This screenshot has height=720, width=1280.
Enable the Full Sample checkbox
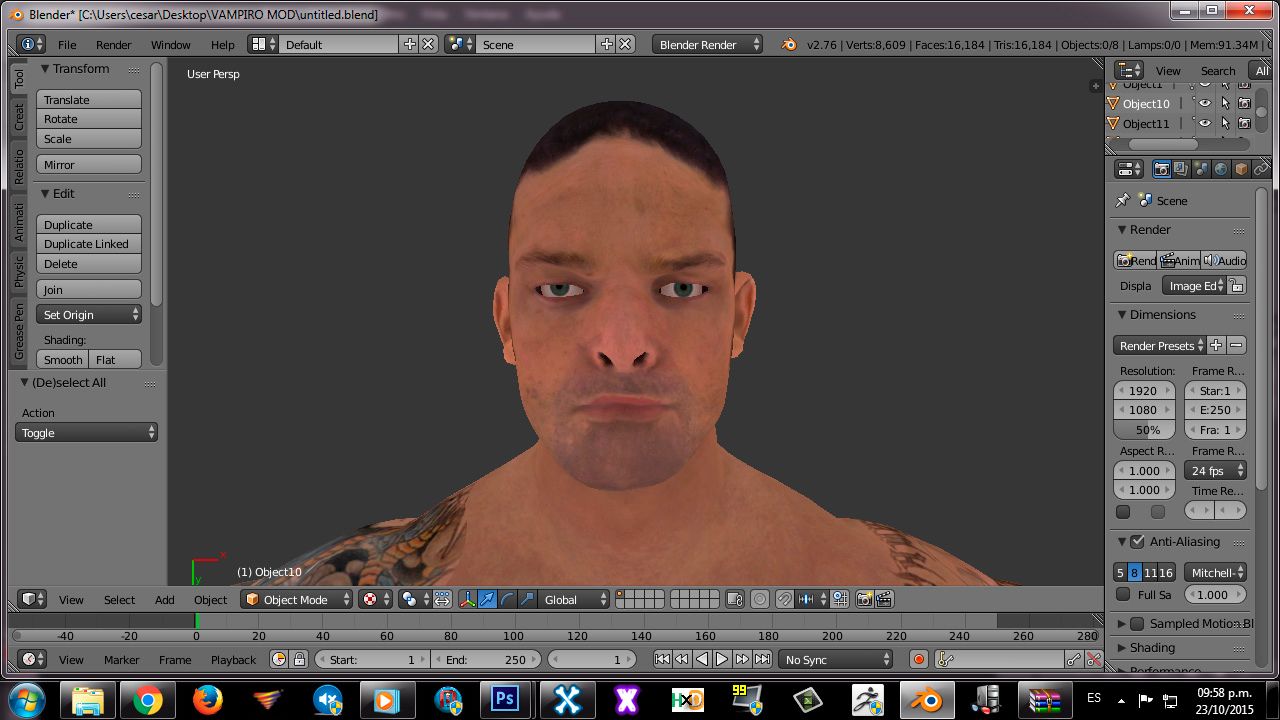[1123, 594]
